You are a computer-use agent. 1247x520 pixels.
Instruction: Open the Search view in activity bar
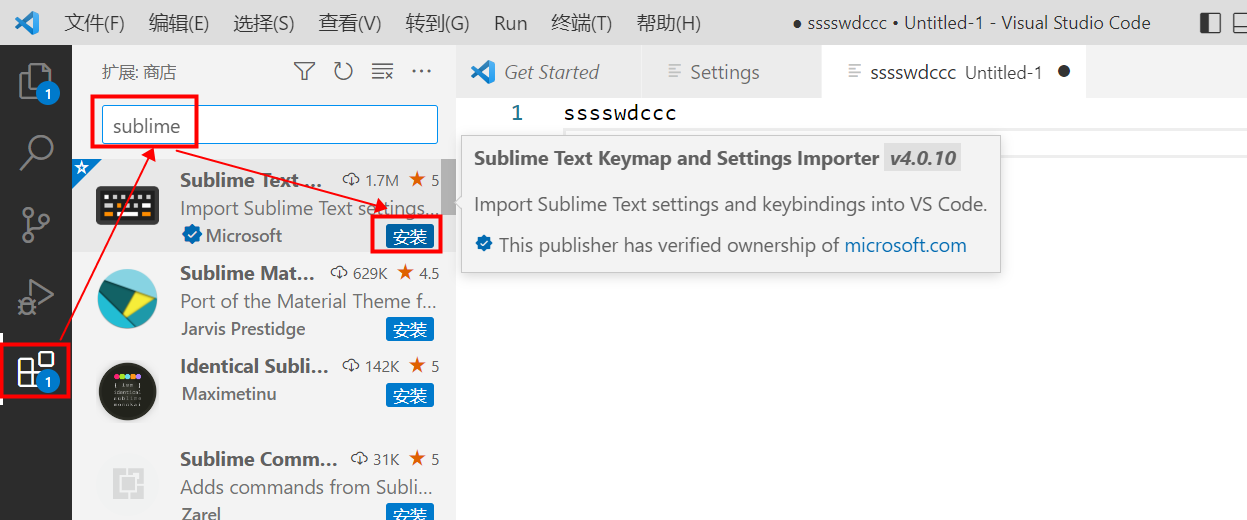click(x=36, y=152)
